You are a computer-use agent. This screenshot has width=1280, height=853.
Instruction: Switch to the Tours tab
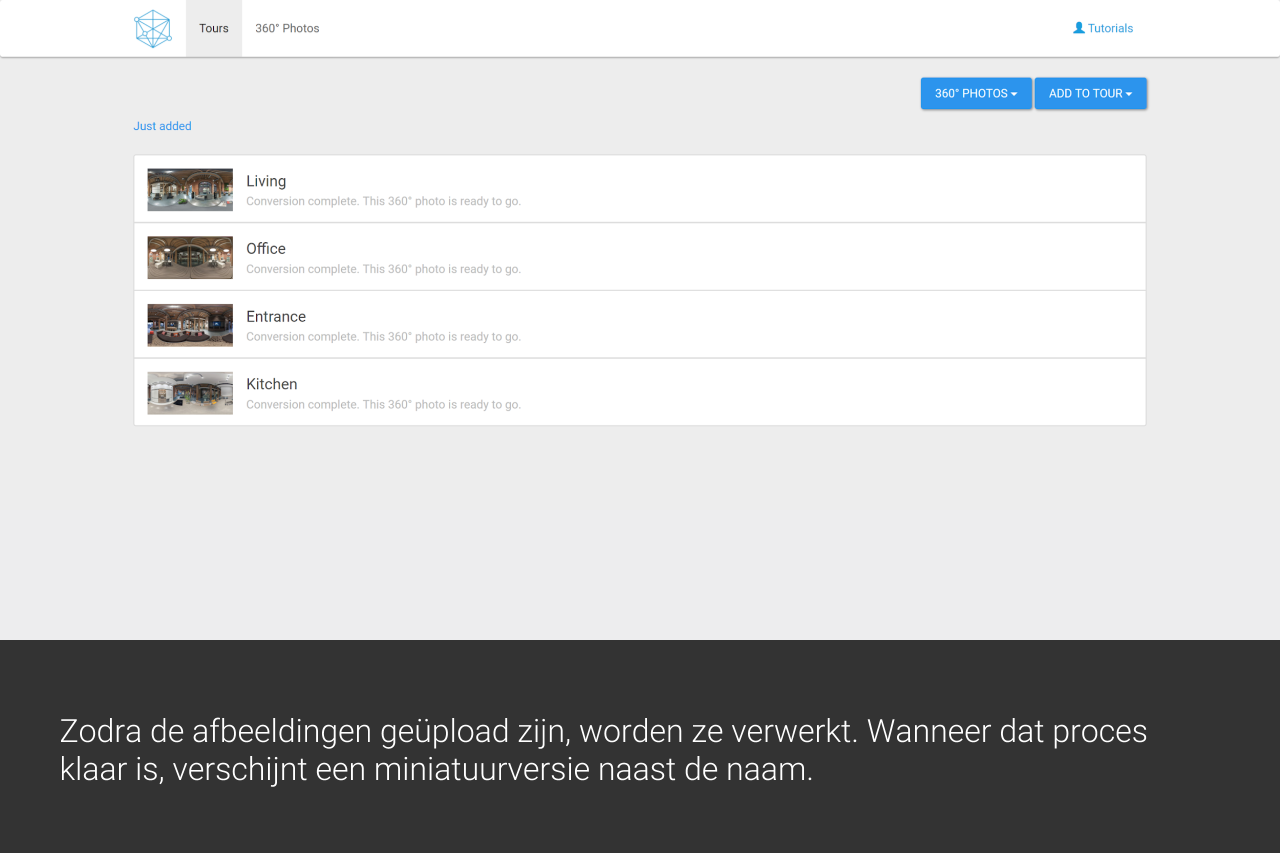(x=214, y=28)
